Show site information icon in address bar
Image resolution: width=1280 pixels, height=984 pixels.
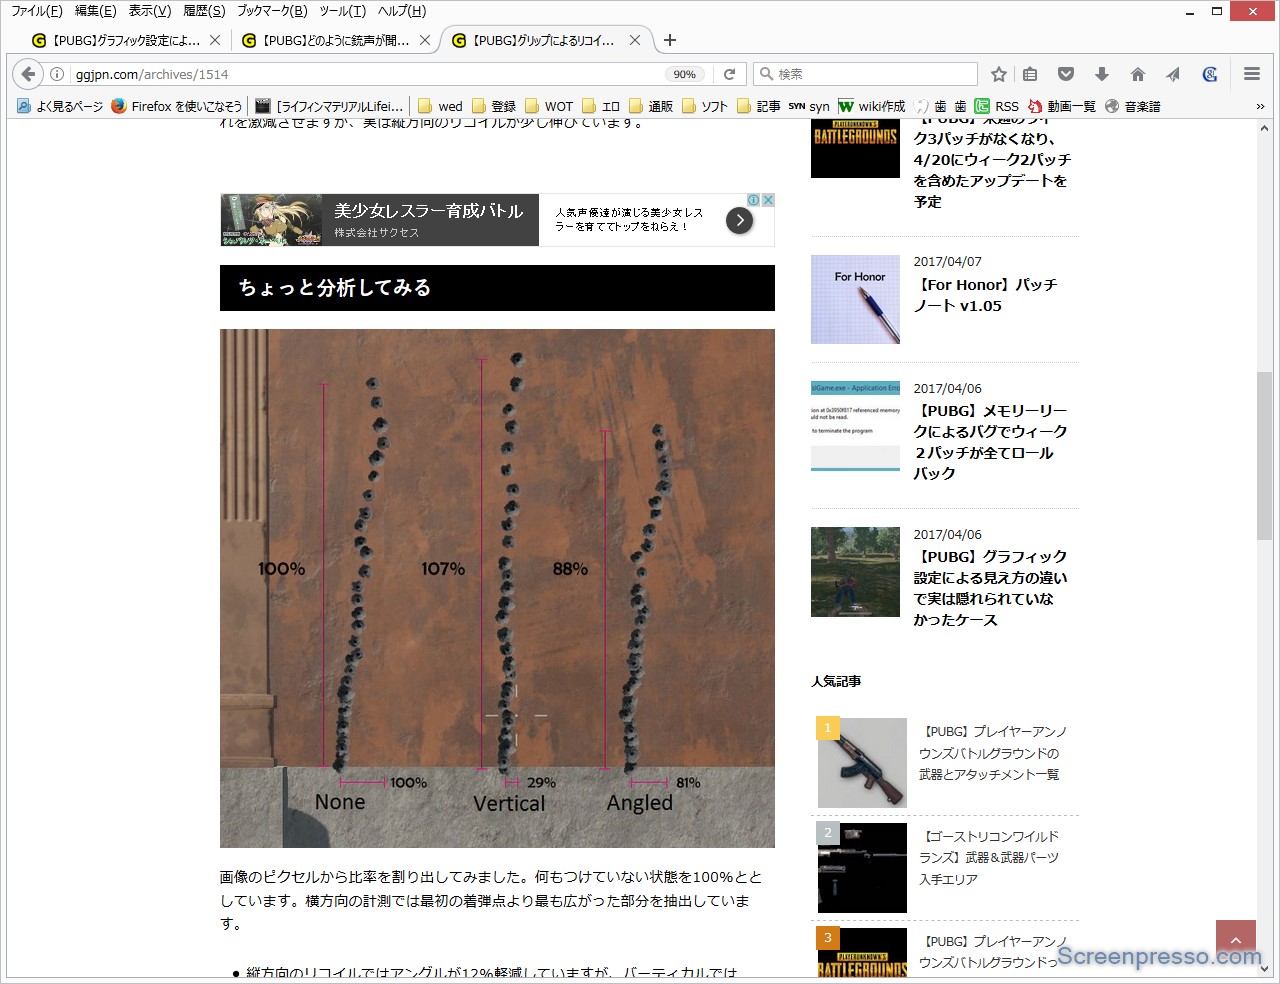click(58, 74)
